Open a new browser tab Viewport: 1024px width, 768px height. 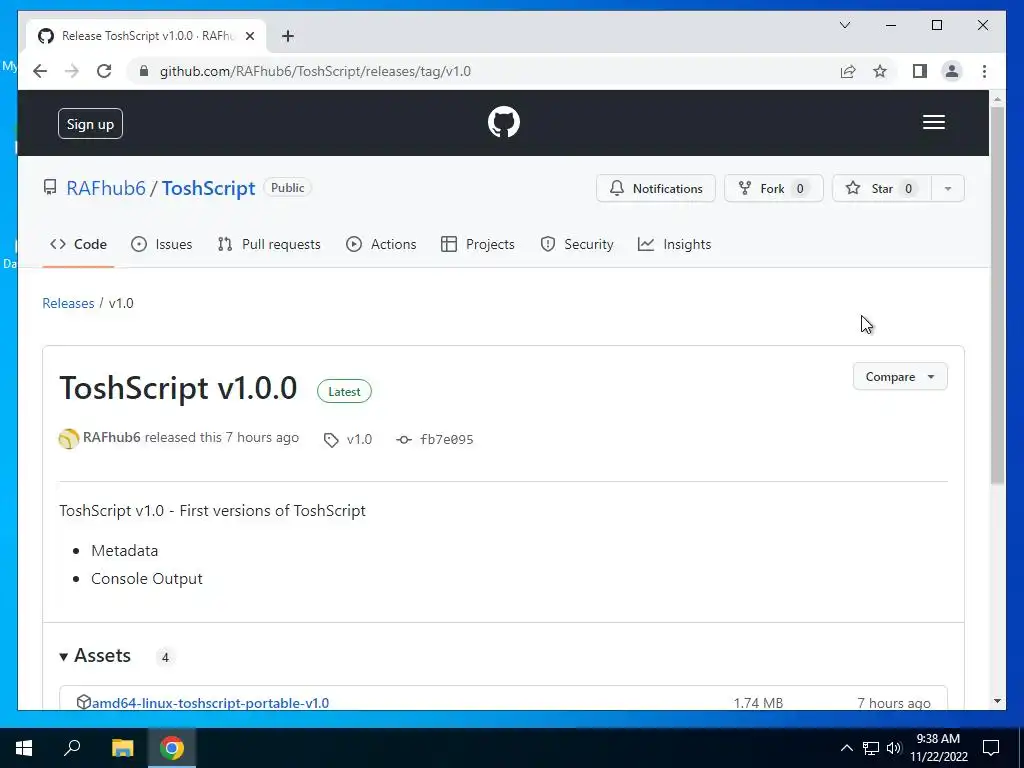pyautogui.click(x=288, y=36)
